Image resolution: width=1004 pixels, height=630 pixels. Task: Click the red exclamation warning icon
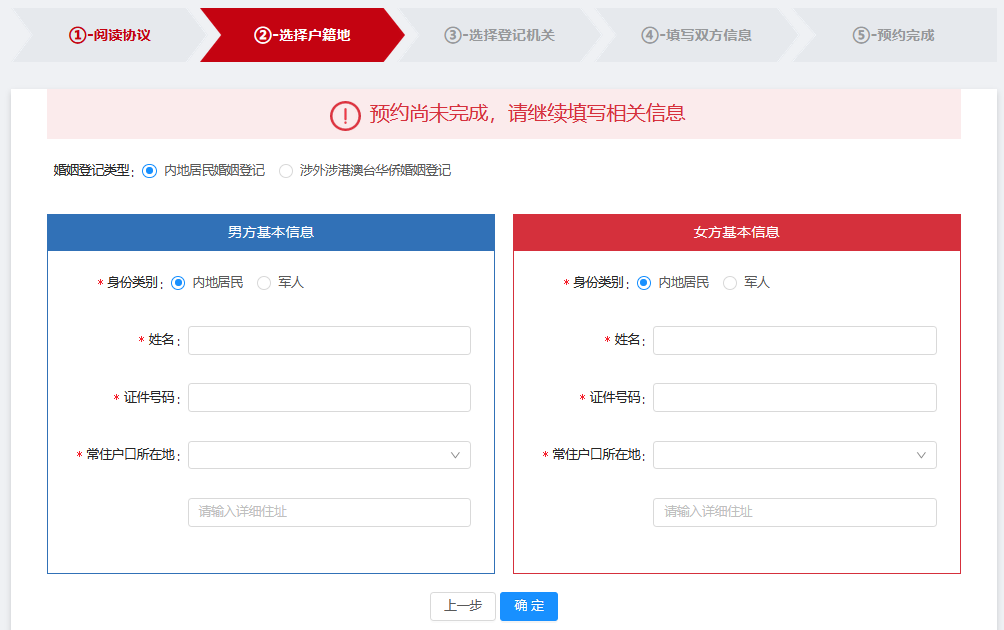345,115
